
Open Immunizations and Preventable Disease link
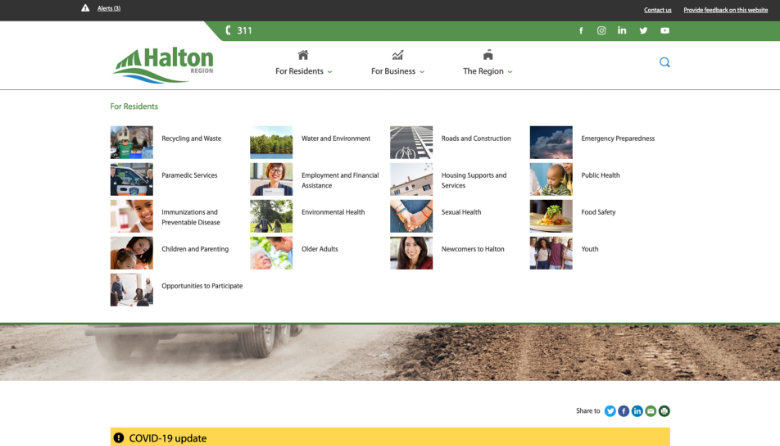(x=191, y=217)
